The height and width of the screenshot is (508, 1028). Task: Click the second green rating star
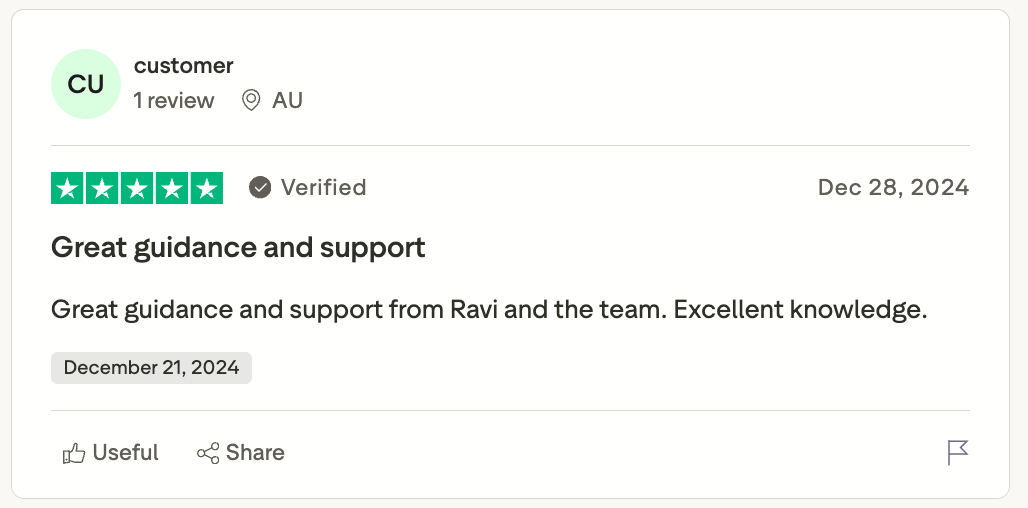coord(102,188)
